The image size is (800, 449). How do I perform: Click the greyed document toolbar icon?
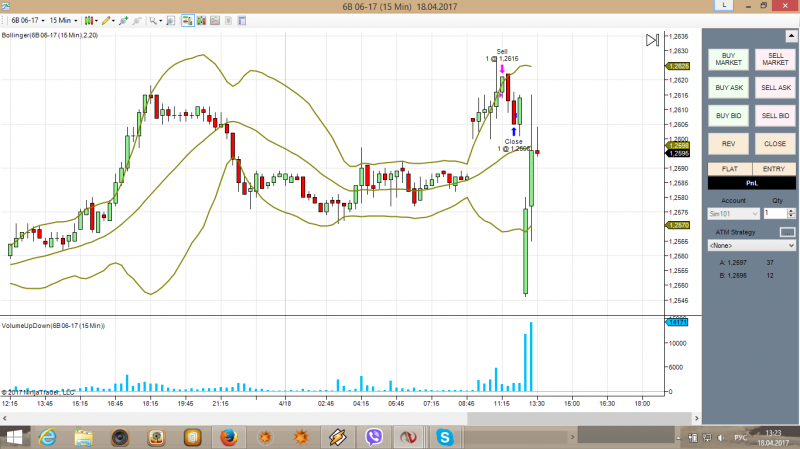tap(228, 20)
